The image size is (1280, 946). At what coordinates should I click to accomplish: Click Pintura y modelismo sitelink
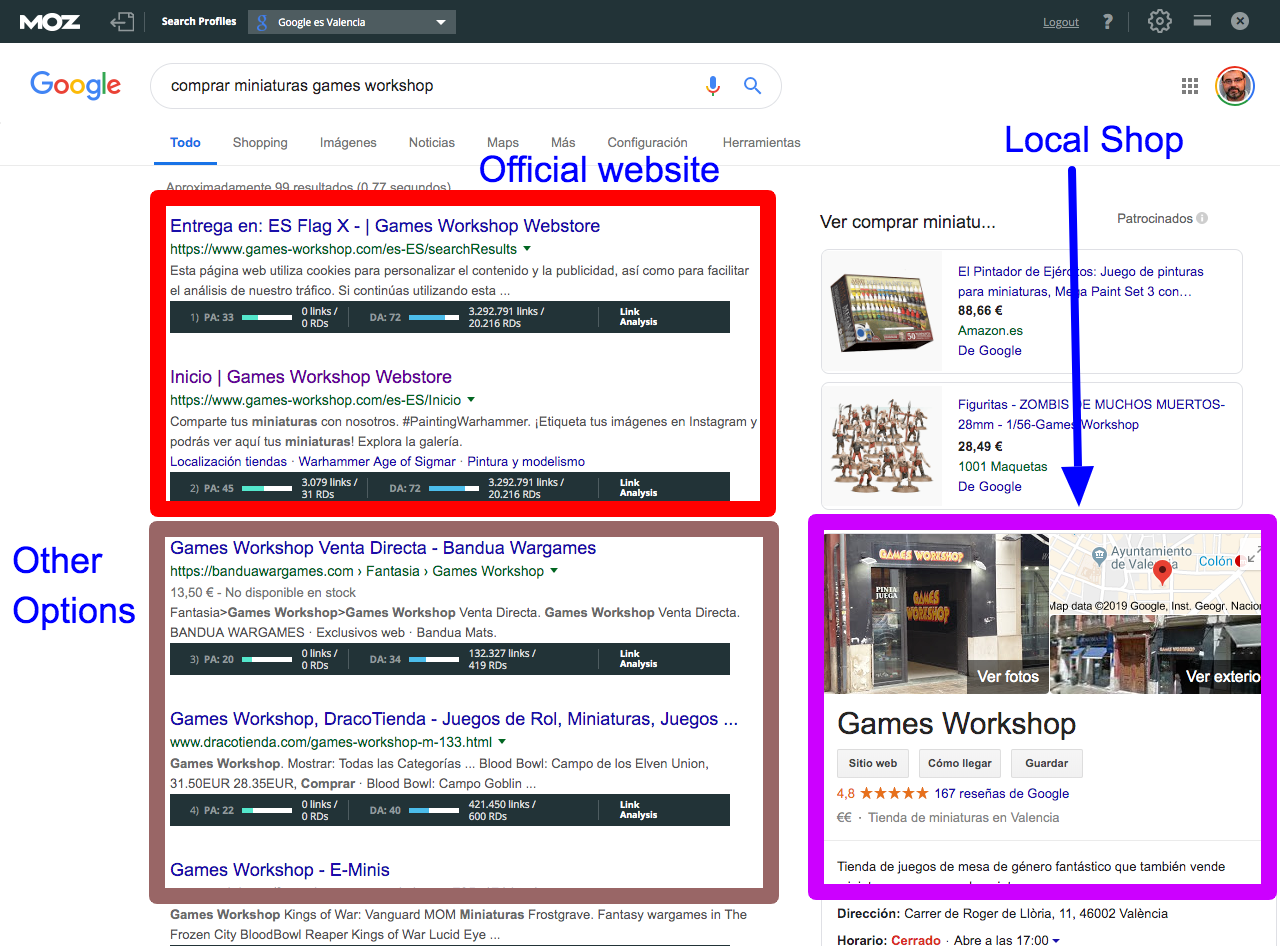[526, 461]
